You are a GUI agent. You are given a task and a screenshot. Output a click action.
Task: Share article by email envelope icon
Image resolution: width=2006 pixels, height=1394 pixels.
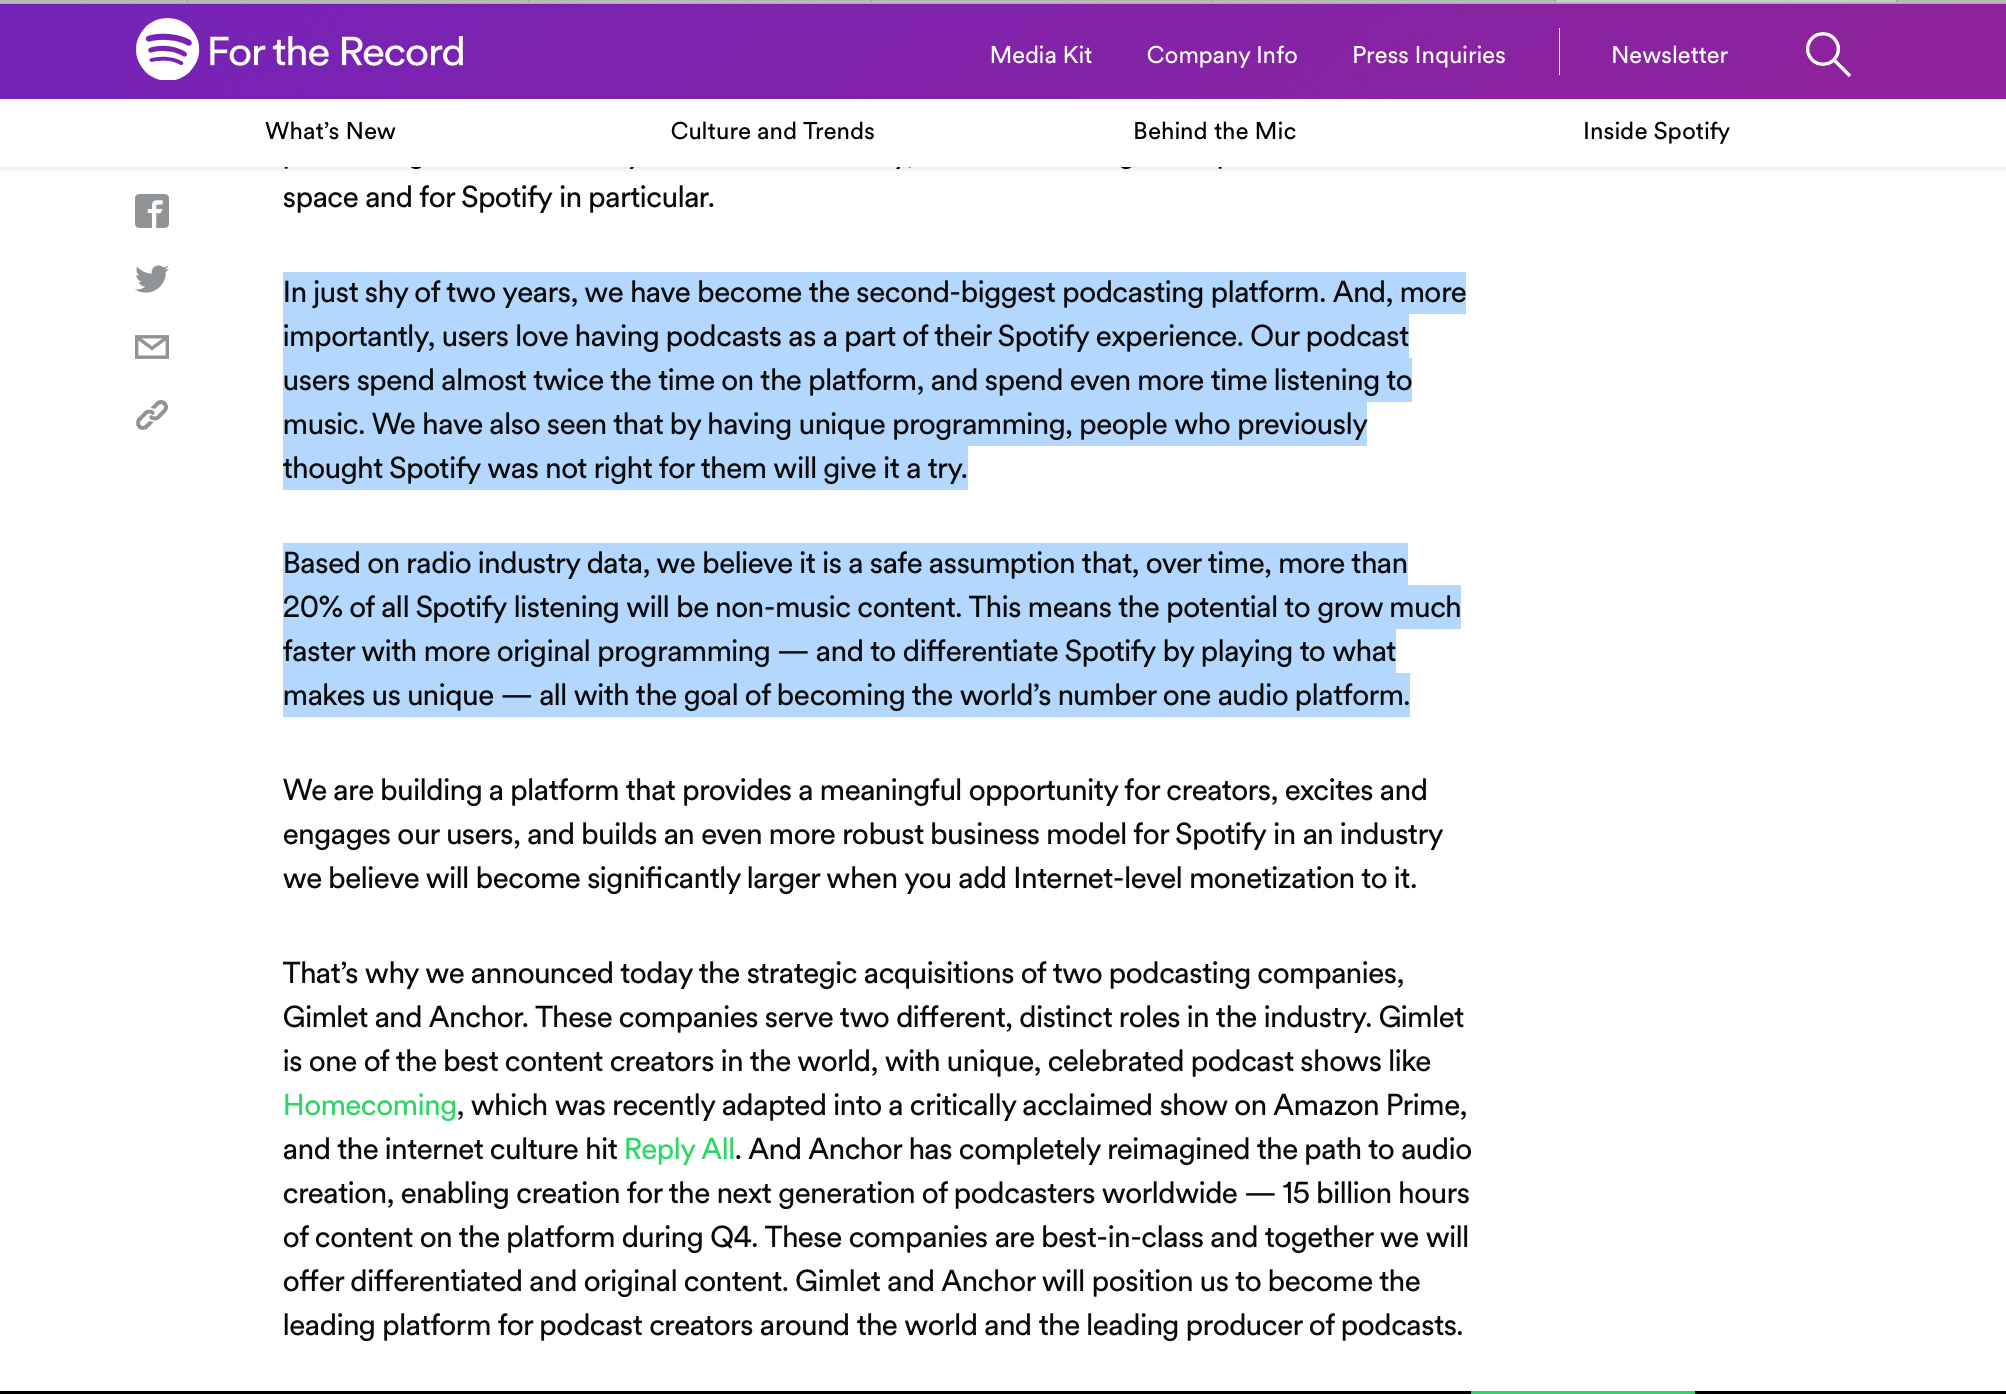pyautogui.click(x=152, y=347)
